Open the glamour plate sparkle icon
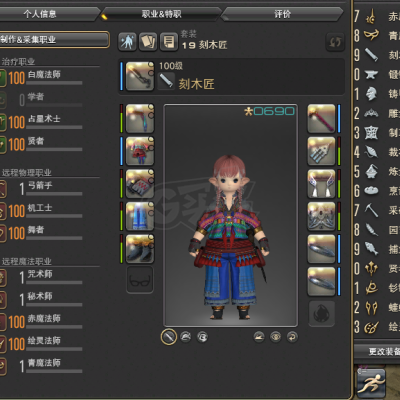This screenshot has width=400, height=400. (x=127, y=42)
